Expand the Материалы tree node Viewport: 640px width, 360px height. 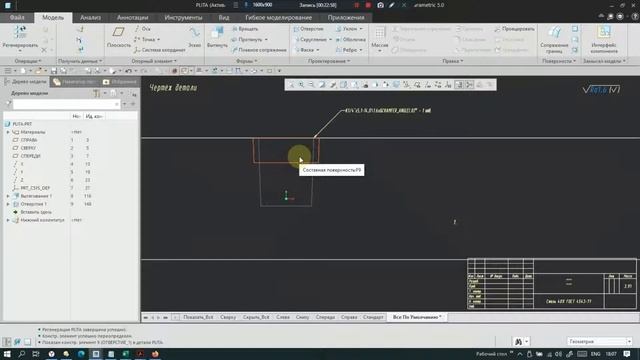[8, 132]
